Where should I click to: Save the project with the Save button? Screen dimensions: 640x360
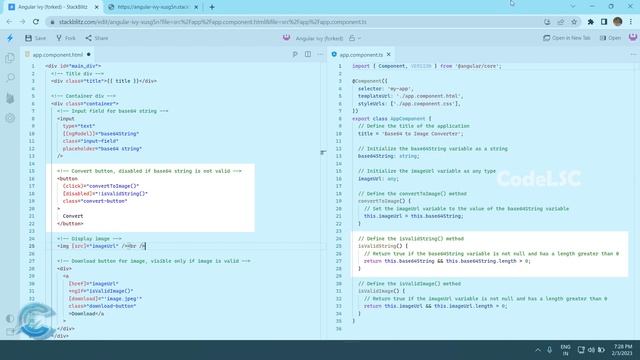pyautogui.click(x=35, y=38)
